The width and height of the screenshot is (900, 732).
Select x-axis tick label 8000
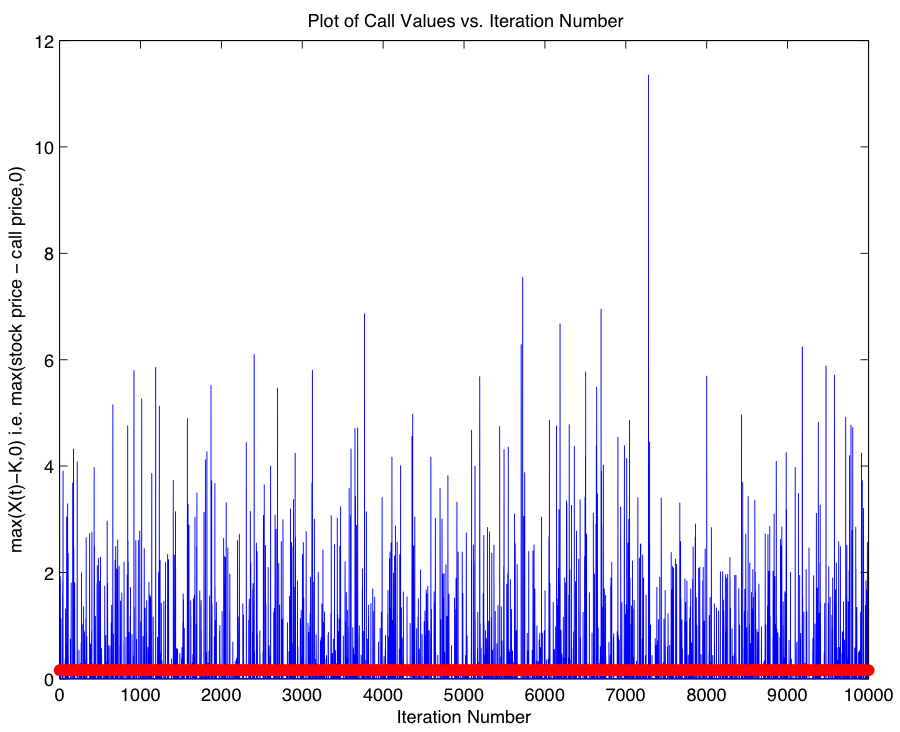coord(706,697)
